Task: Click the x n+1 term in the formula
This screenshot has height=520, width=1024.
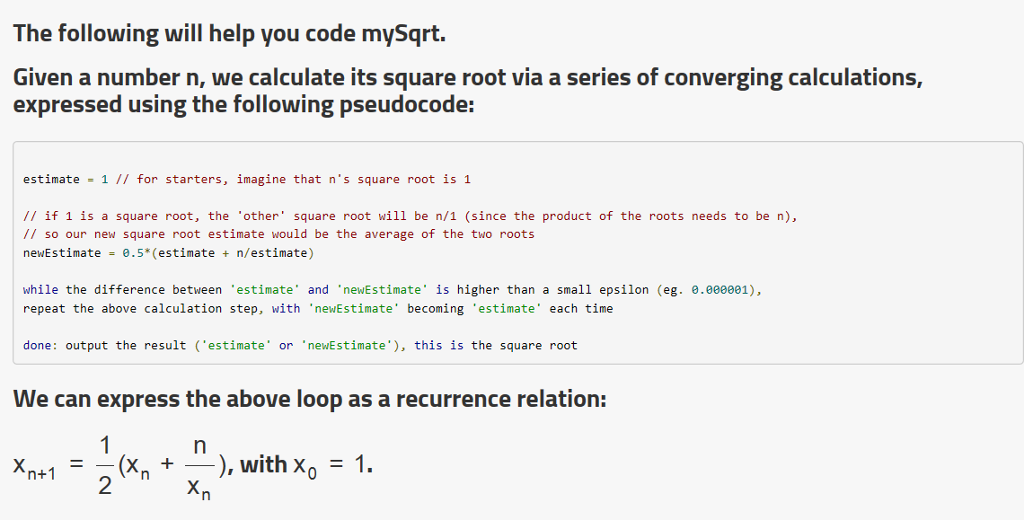Action: (35, 466)
